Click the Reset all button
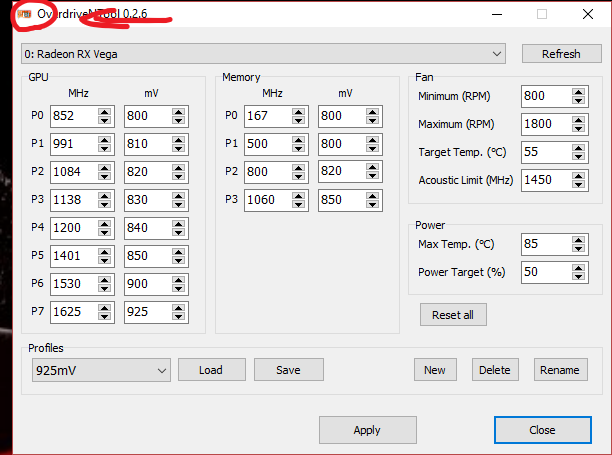Viewport: 612px width, 455px height. point(453,315)
